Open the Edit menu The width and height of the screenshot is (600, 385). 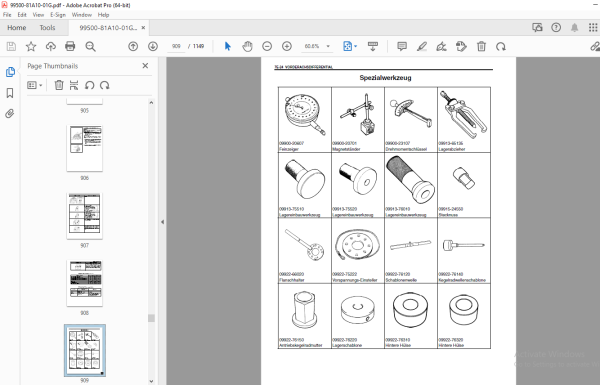(x=22, y=15)
